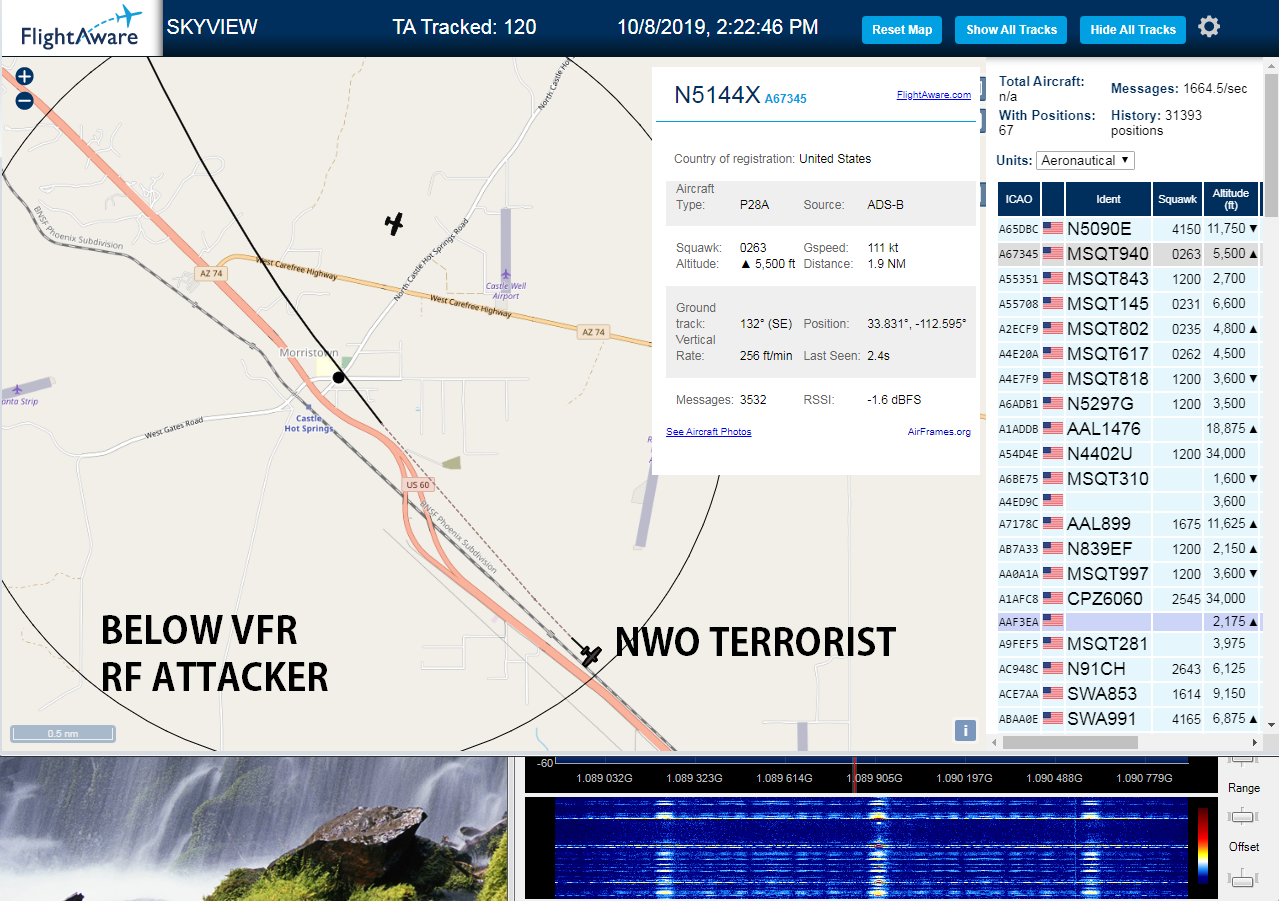Viewport: 1279px width, 901px height.
Task: Click Show All Tracks button
Action: tap(1011, 30)
